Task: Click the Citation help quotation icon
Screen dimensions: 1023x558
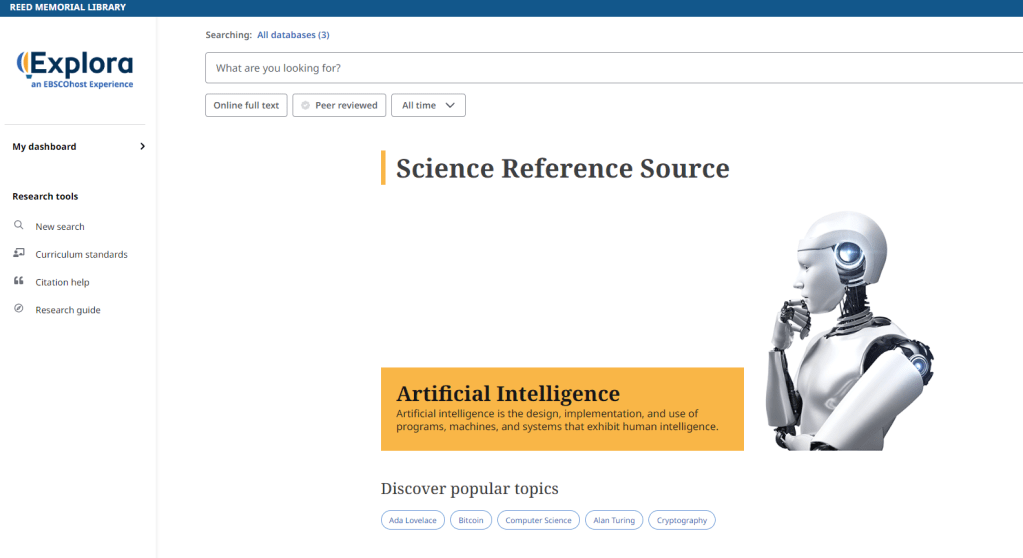Action: [x=19, y=282]
